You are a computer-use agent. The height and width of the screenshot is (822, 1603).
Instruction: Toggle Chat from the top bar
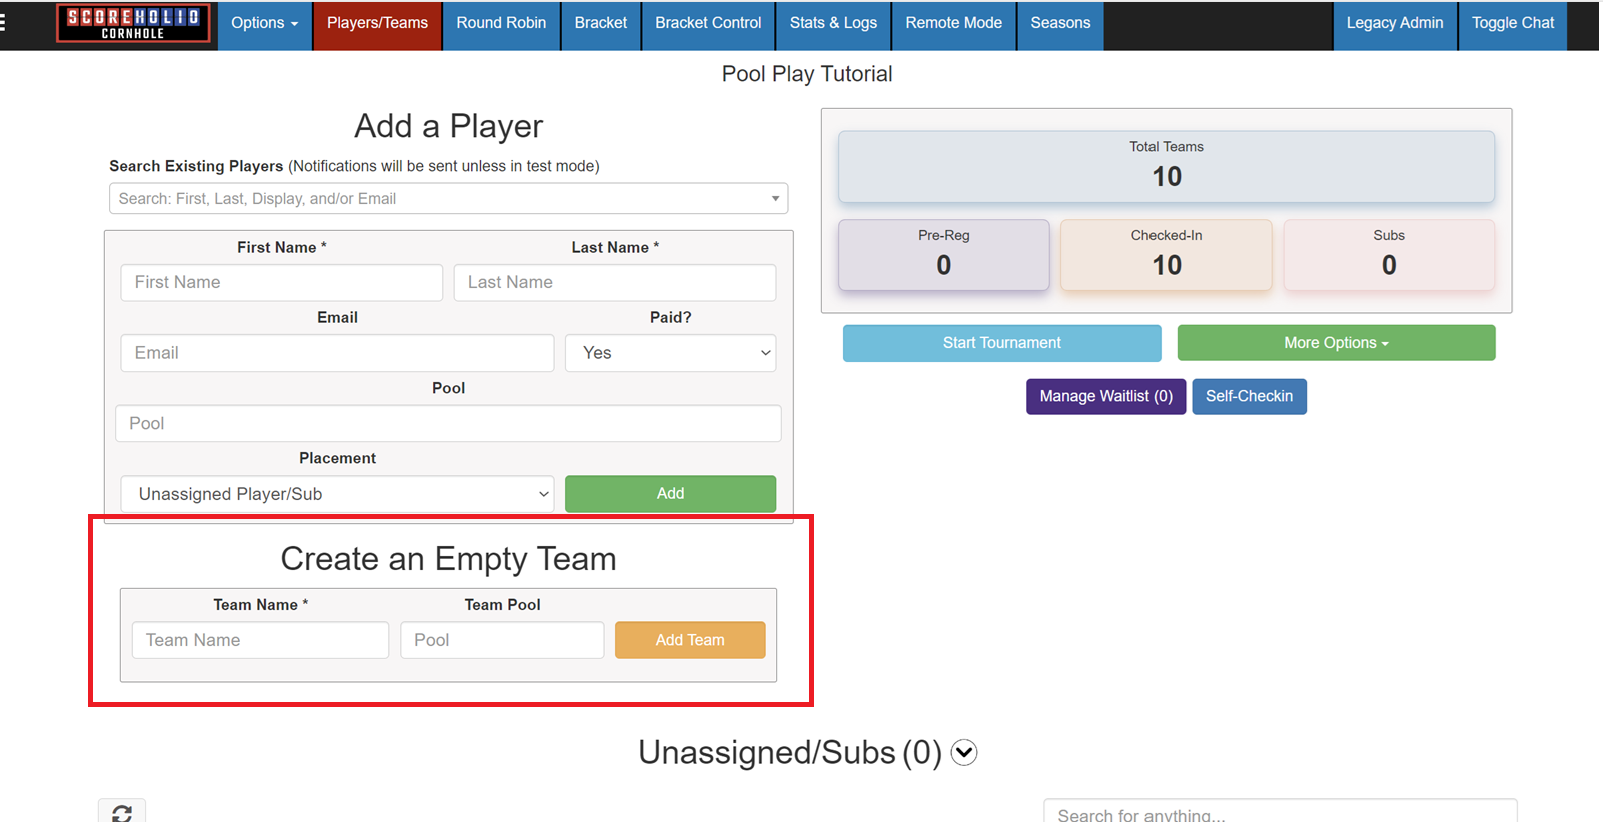[x=1512, y=23]
